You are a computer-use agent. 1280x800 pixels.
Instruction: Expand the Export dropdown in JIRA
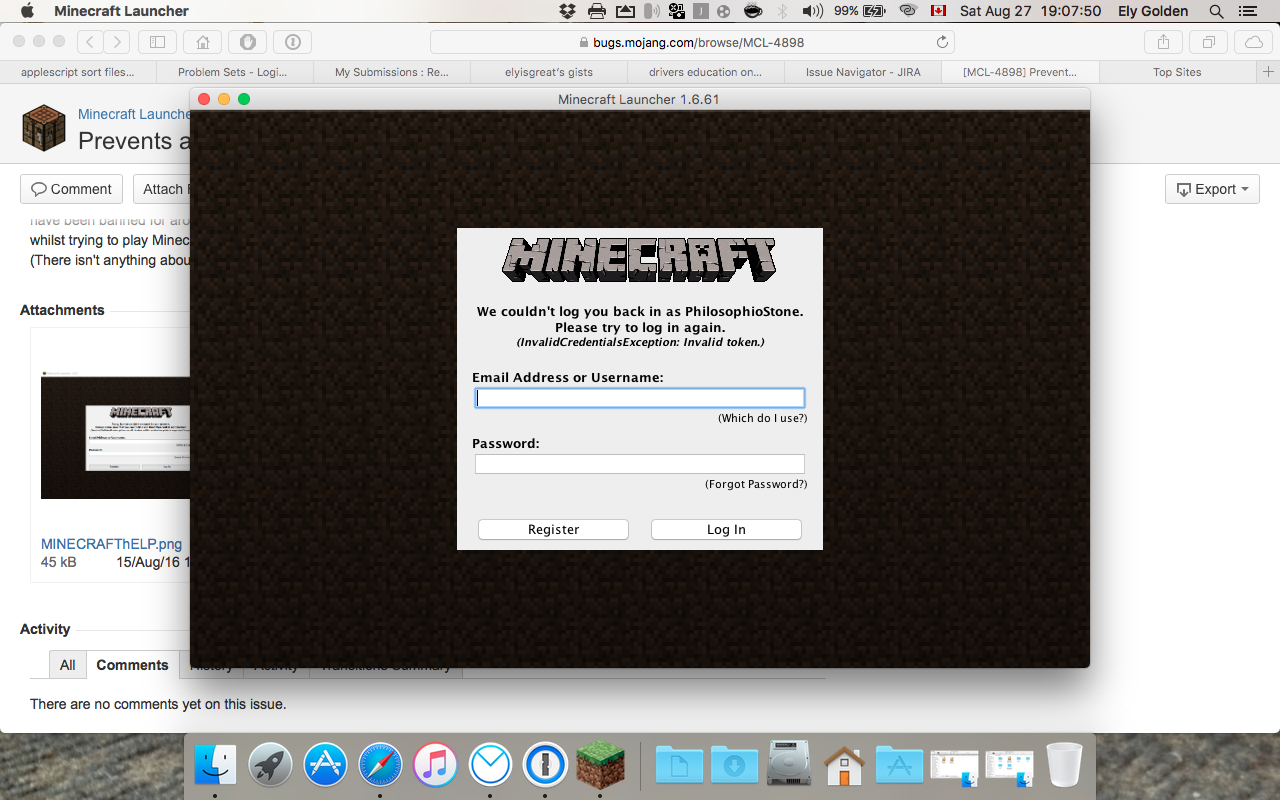coord(1212,189)
